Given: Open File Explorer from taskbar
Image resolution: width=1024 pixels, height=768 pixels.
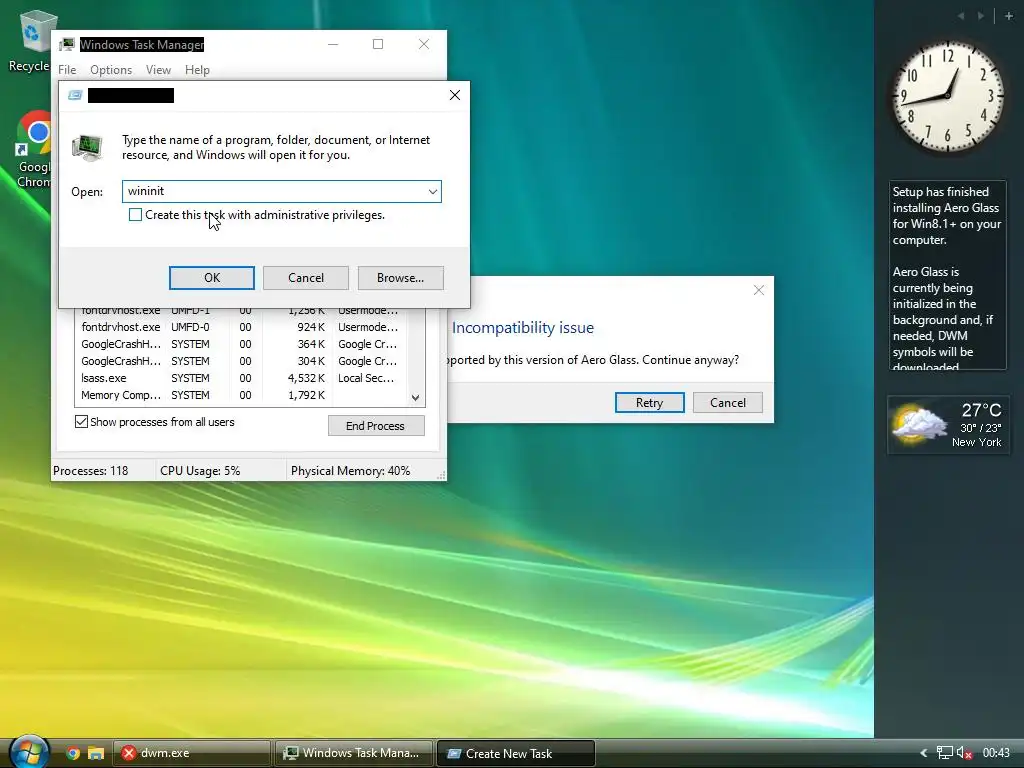Looking at the screenshot, I should click(x=96, y=754).
